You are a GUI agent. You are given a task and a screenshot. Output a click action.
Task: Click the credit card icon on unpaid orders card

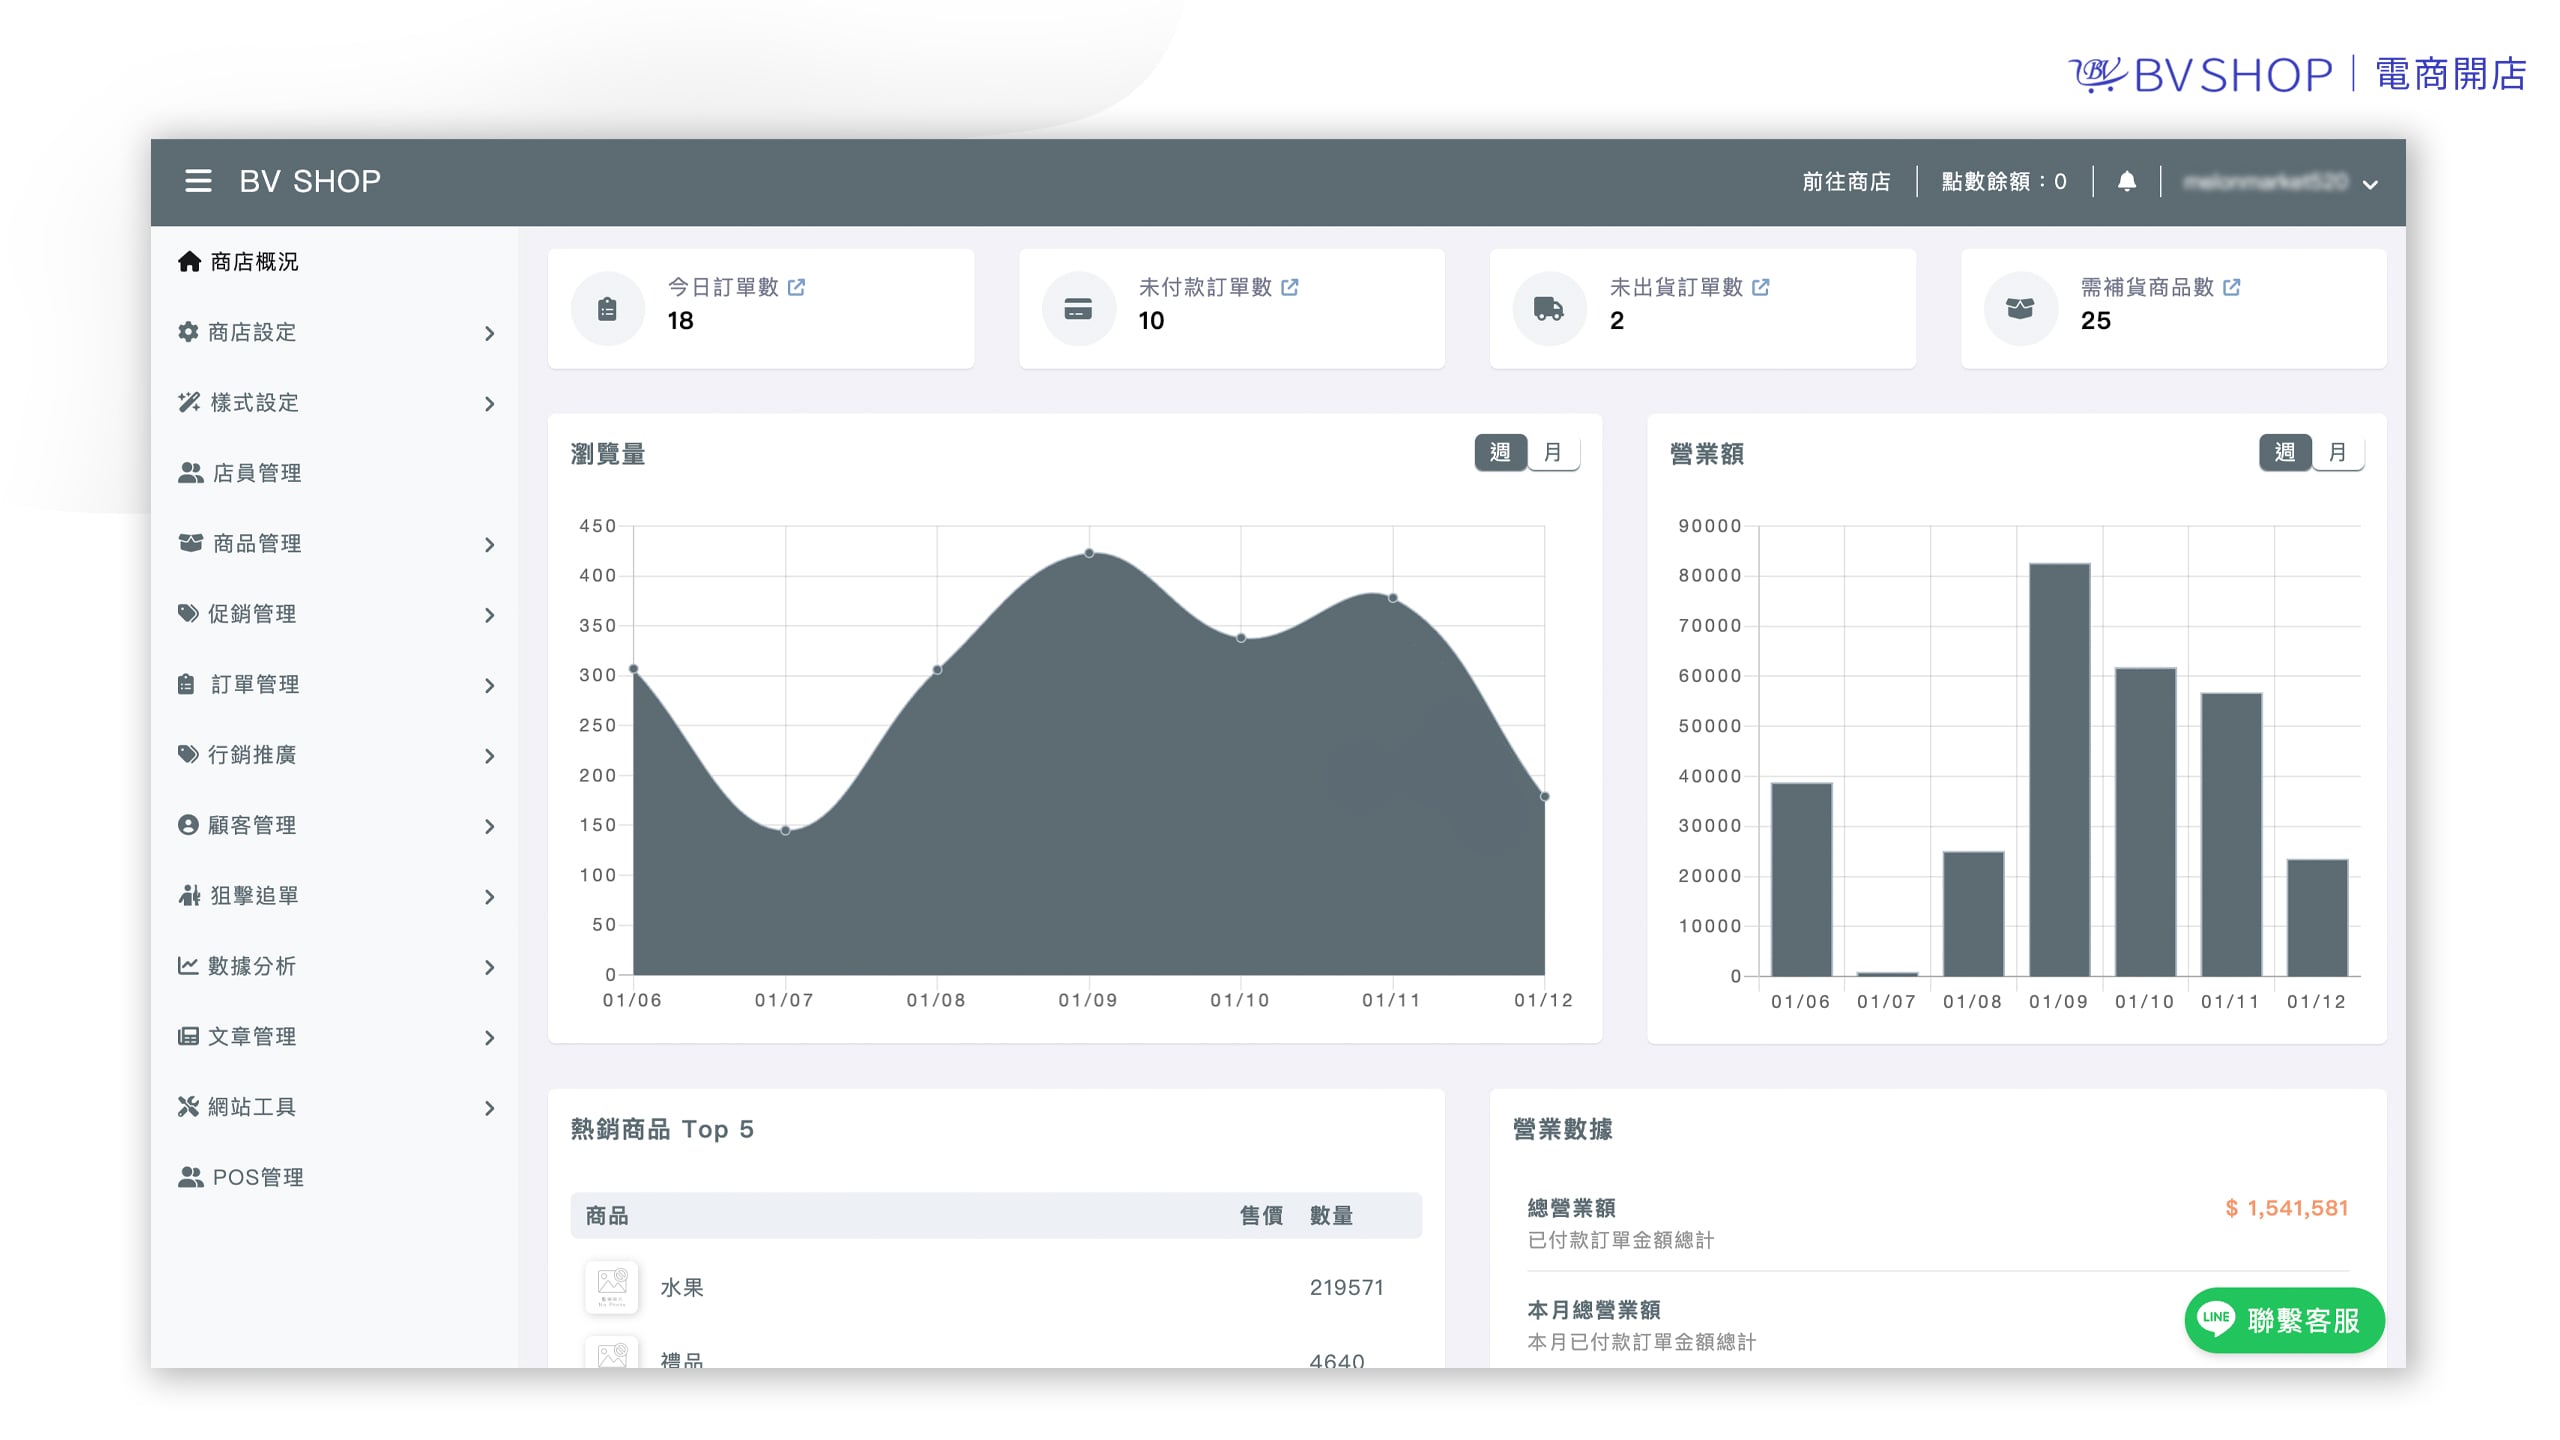coord(1078,309)
